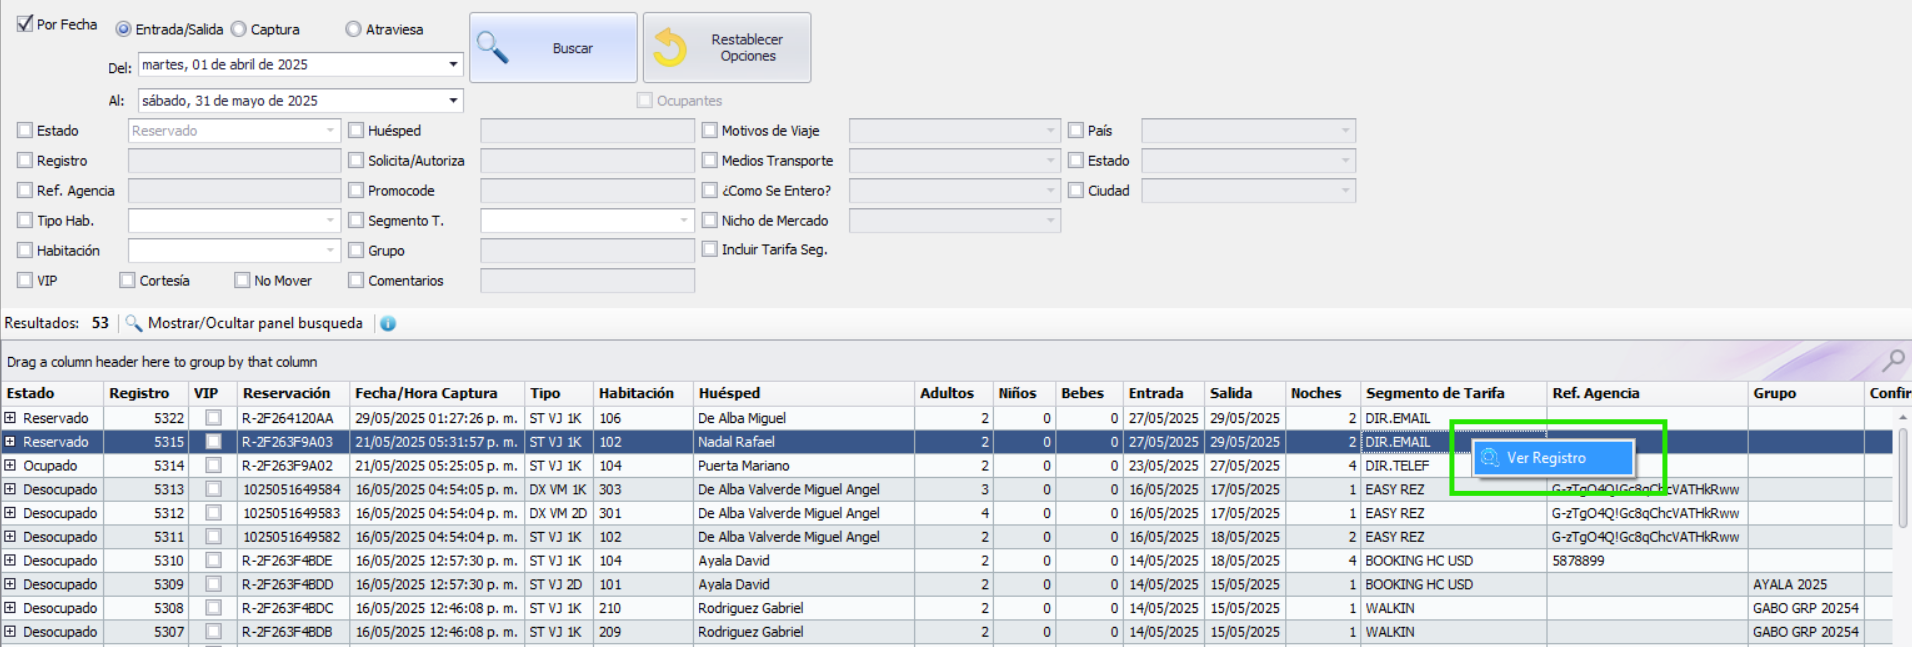
Task: Tick the Comentarios filter checkbox
Action: [356, 280]
